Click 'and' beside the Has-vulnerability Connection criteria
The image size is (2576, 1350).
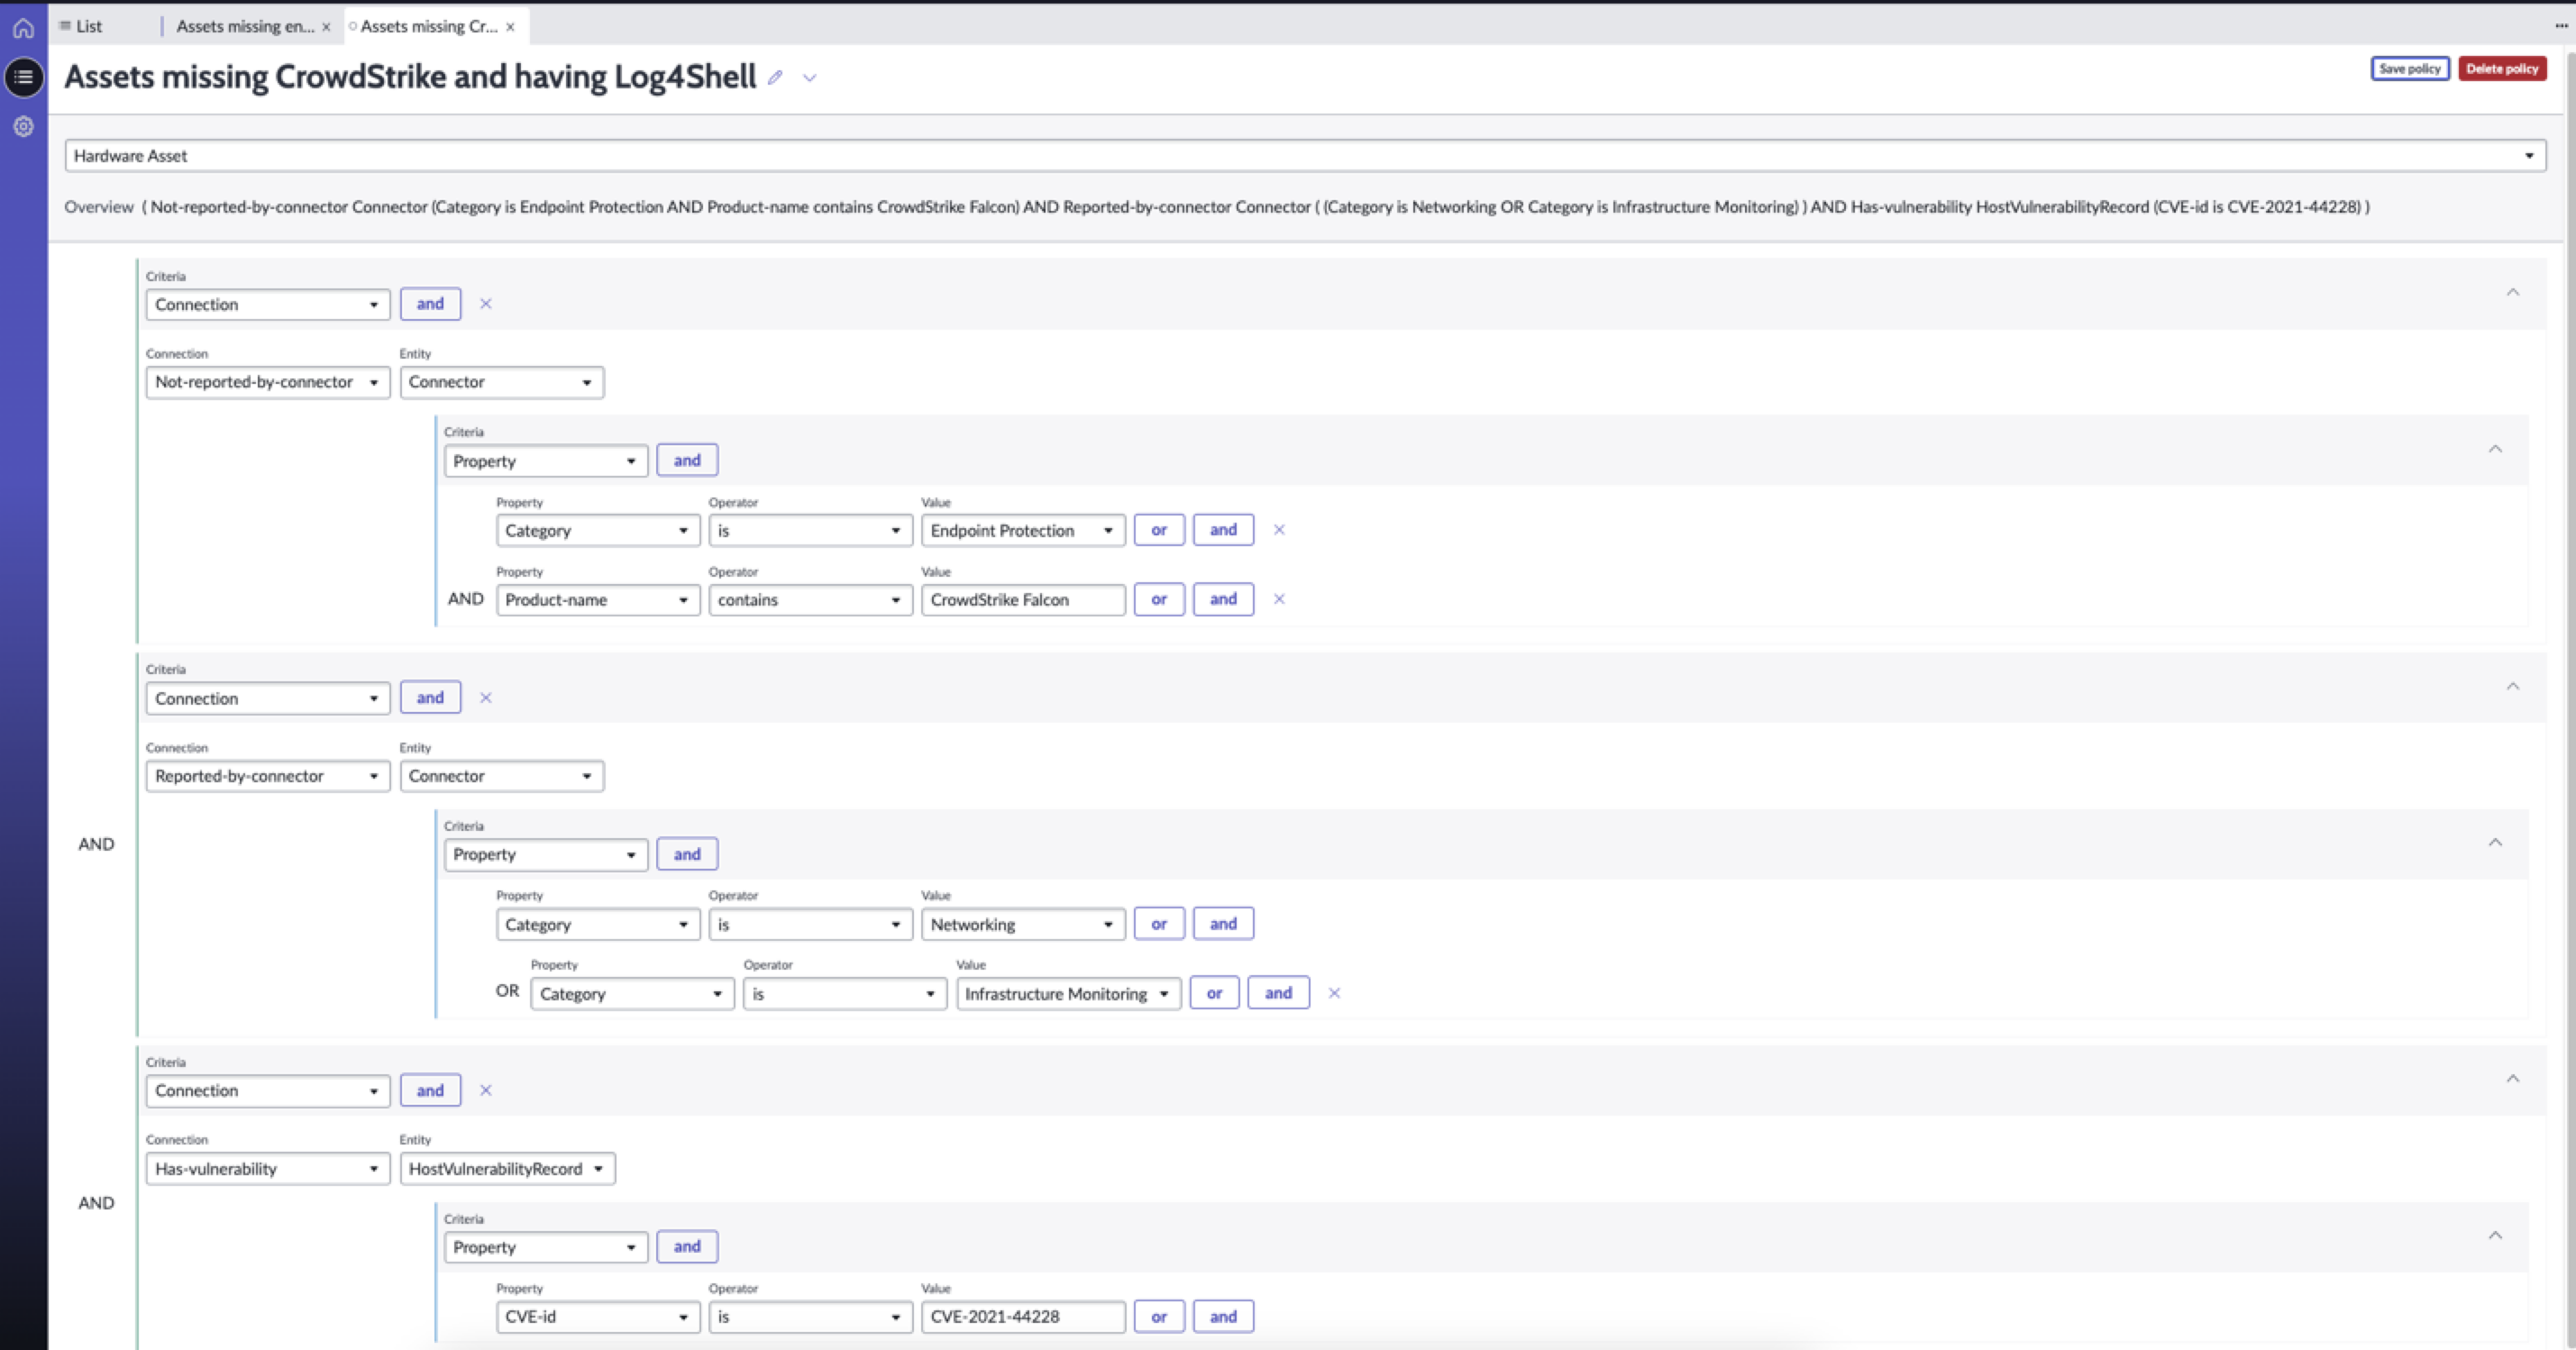click(x=430, y=1091)
